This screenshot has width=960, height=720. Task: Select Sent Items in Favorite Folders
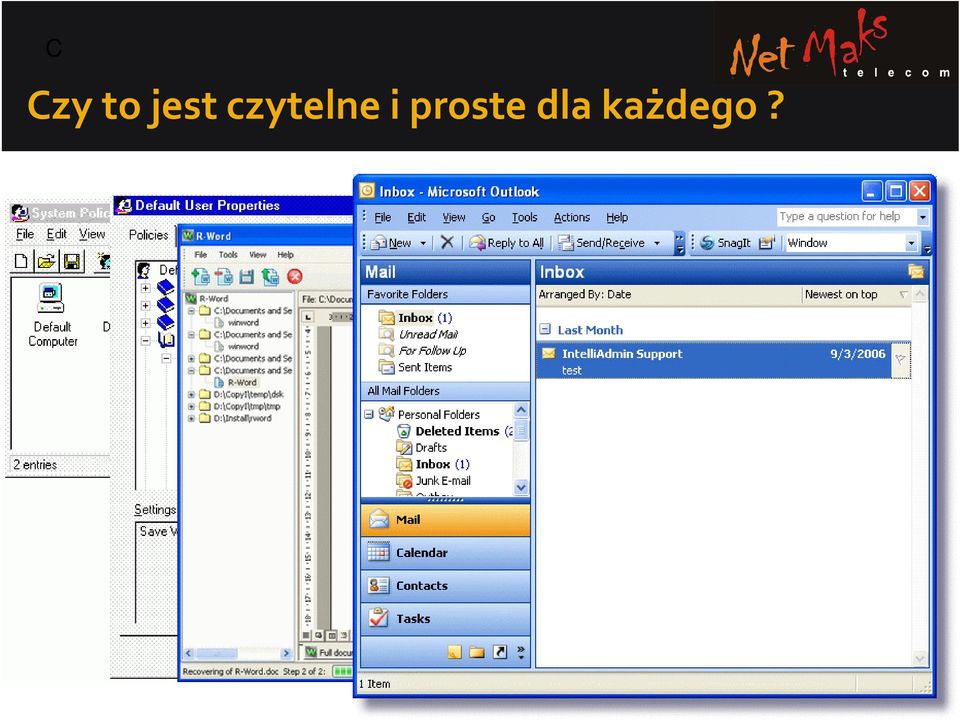pyautogui.click(x=416, y=367)
